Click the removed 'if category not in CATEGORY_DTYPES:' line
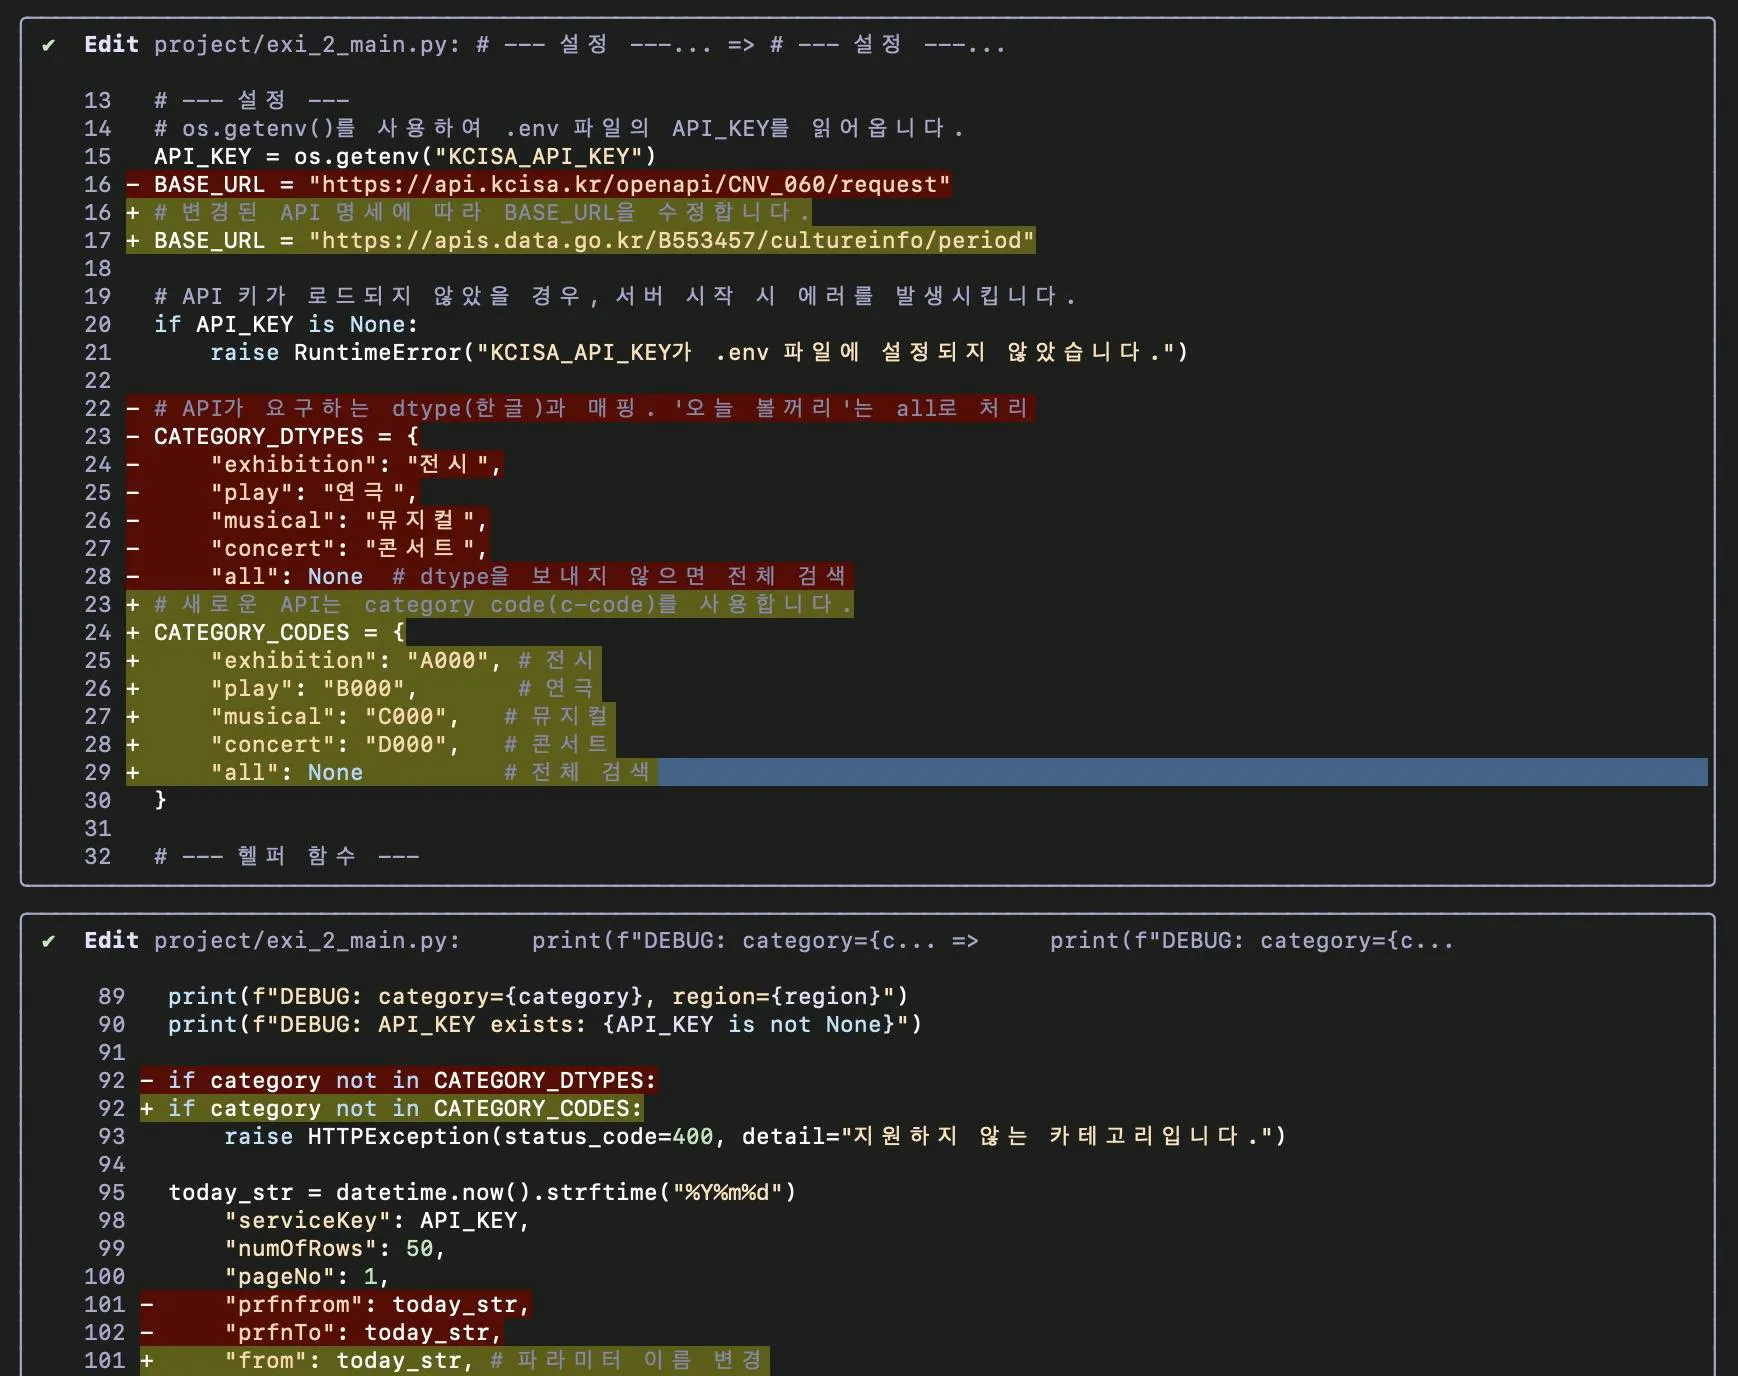 tap(398, 1081)
